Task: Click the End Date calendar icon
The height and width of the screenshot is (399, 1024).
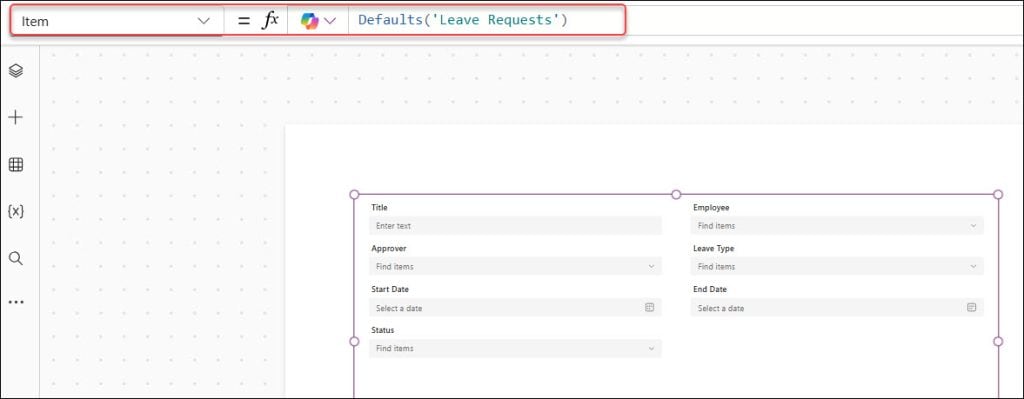Action: [x=972, y=307]
